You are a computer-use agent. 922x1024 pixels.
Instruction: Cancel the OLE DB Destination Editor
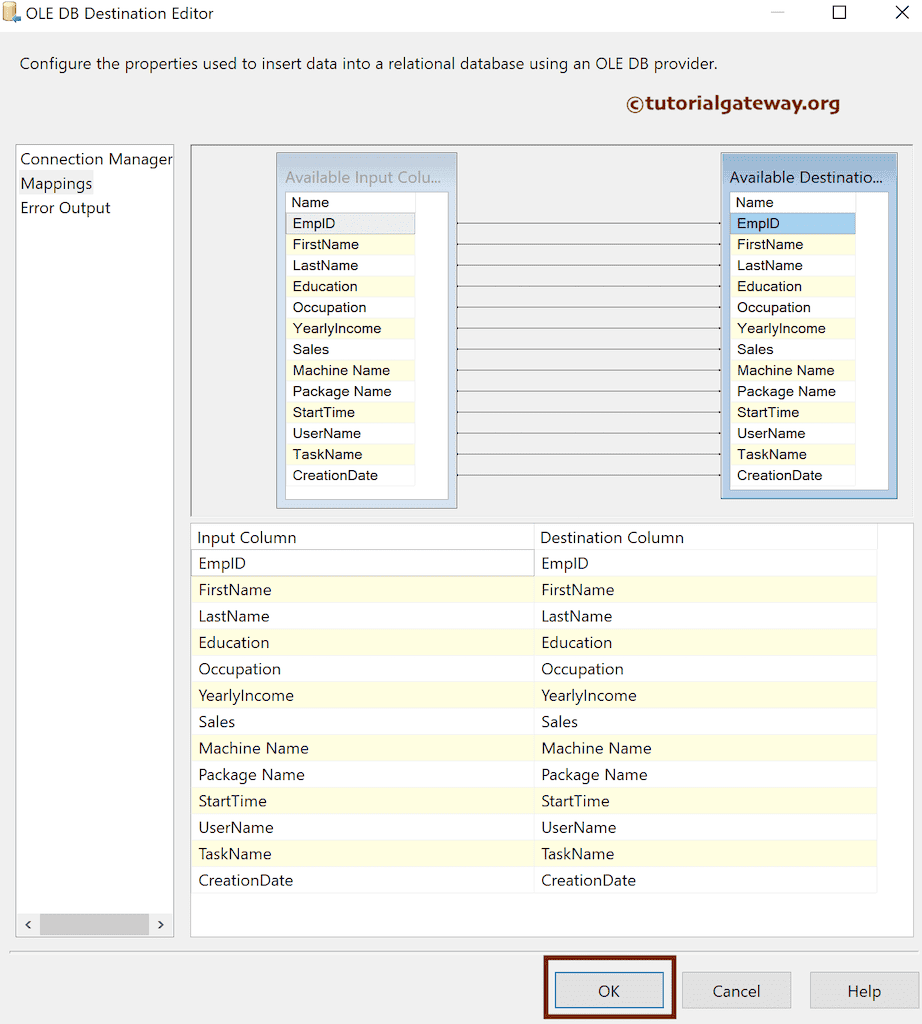coord(736,990)
